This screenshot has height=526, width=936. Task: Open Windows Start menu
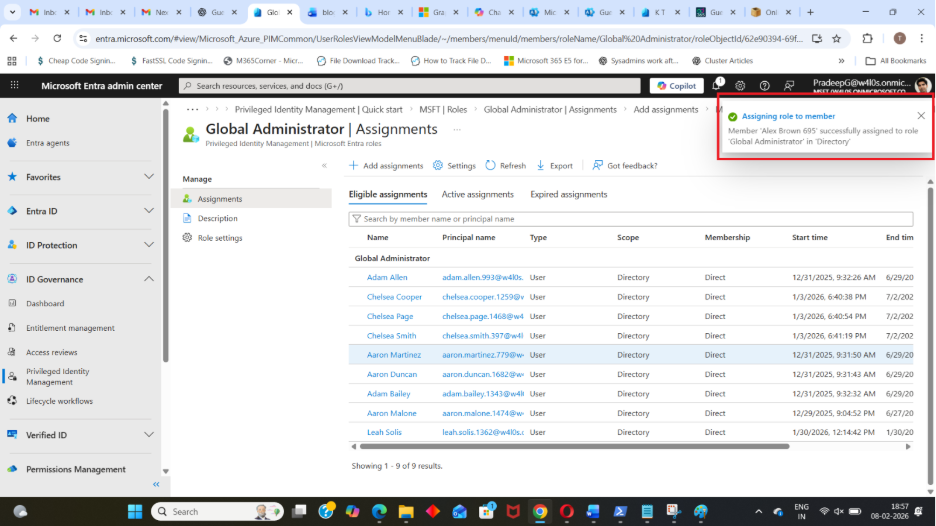click(x=135, y=511)
